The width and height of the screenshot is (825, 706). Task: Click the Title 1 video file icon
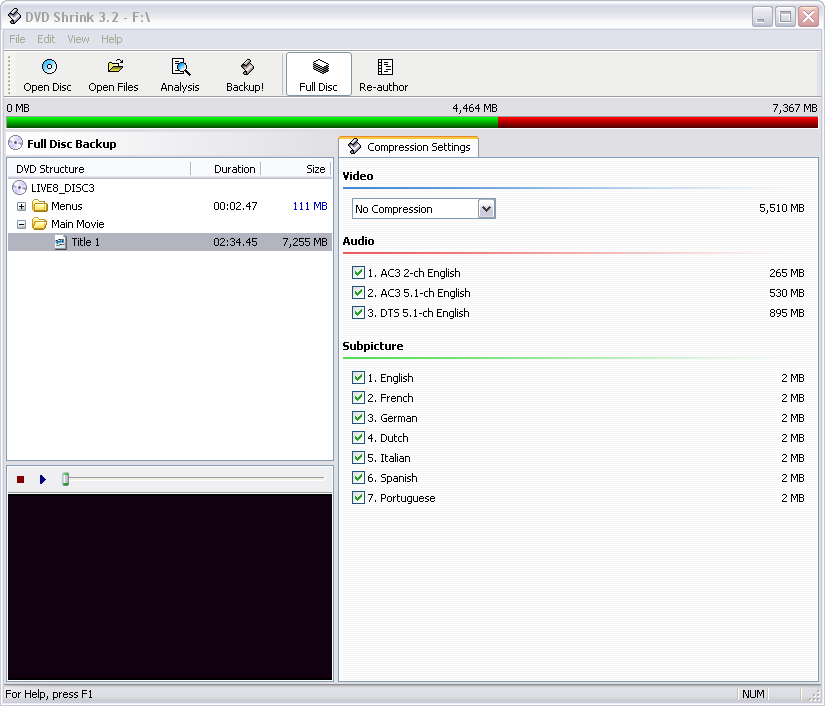[61, 242]
